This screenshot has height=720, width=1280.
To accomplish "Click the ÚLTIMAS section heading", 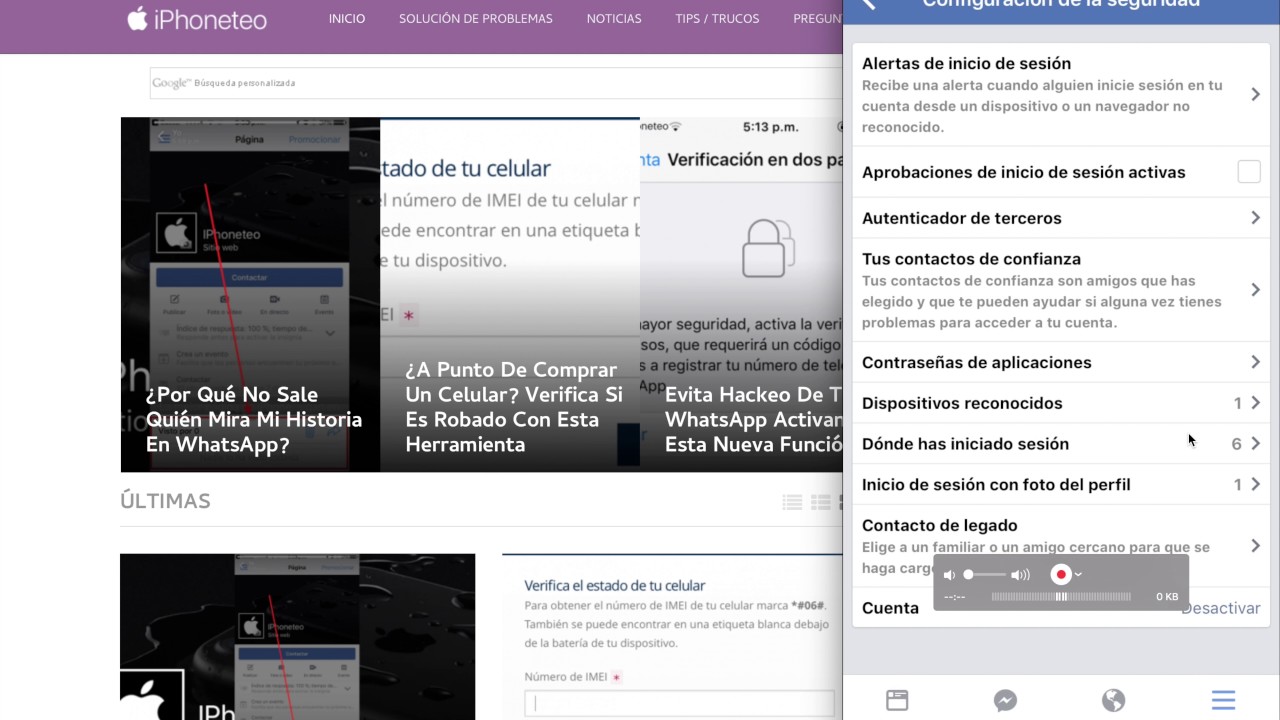I will [x=165, y=501].
